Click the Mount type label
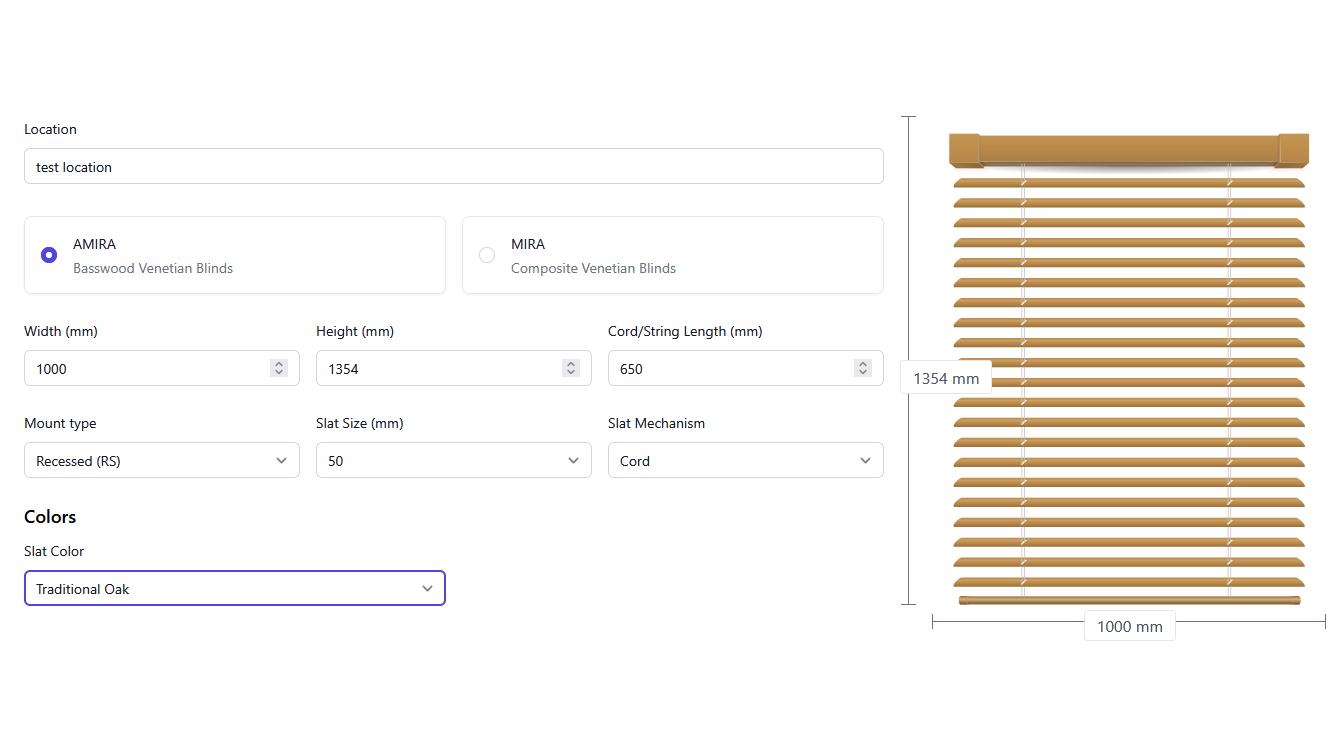 point(60,424)
